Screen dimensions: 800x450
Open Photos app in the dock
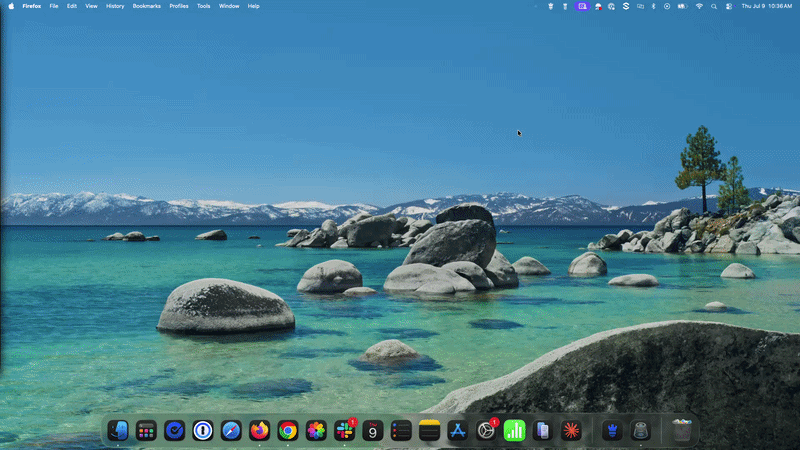point(316,431)
